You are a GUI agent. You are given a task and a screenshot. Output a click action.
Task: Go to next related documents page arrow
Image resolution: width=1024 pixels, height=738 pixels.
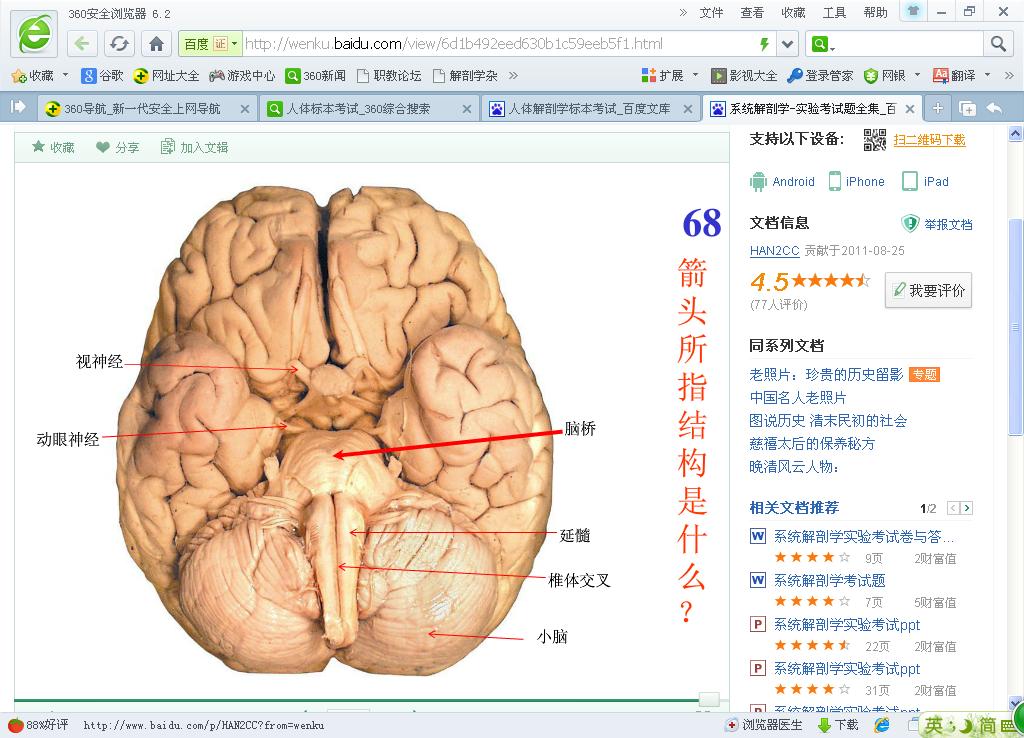click(967, 508)
